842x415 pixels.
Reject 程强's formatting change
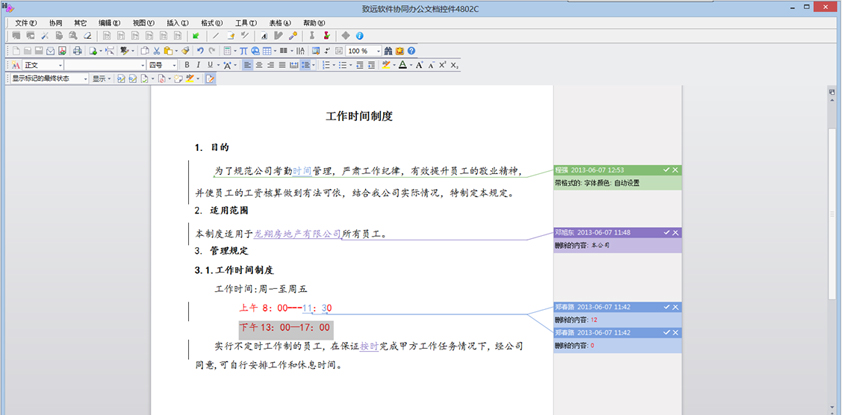[x=675, y=170]
